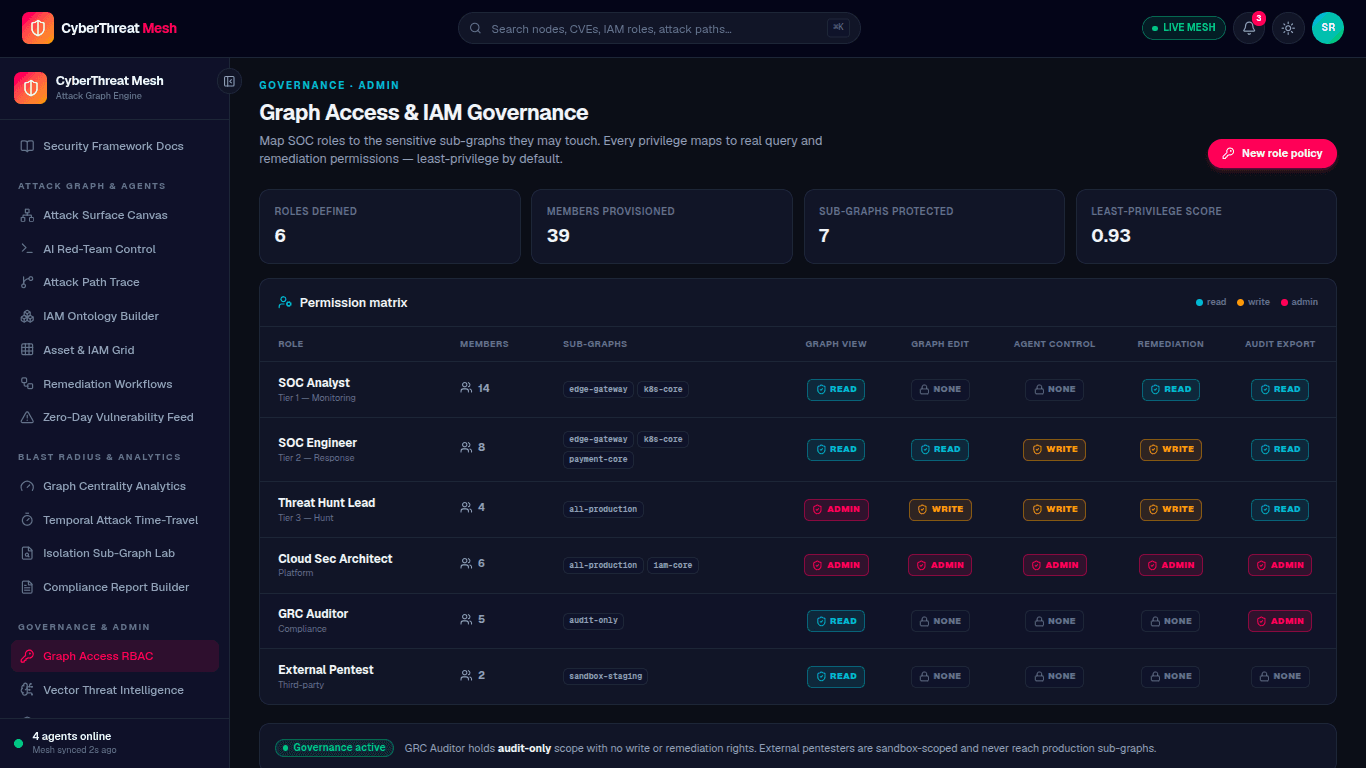Image resolution: width=1366 pixels, height=768 pixels.
Task: Click the read legend cyan dot
Action: (x=1199, y=302)
